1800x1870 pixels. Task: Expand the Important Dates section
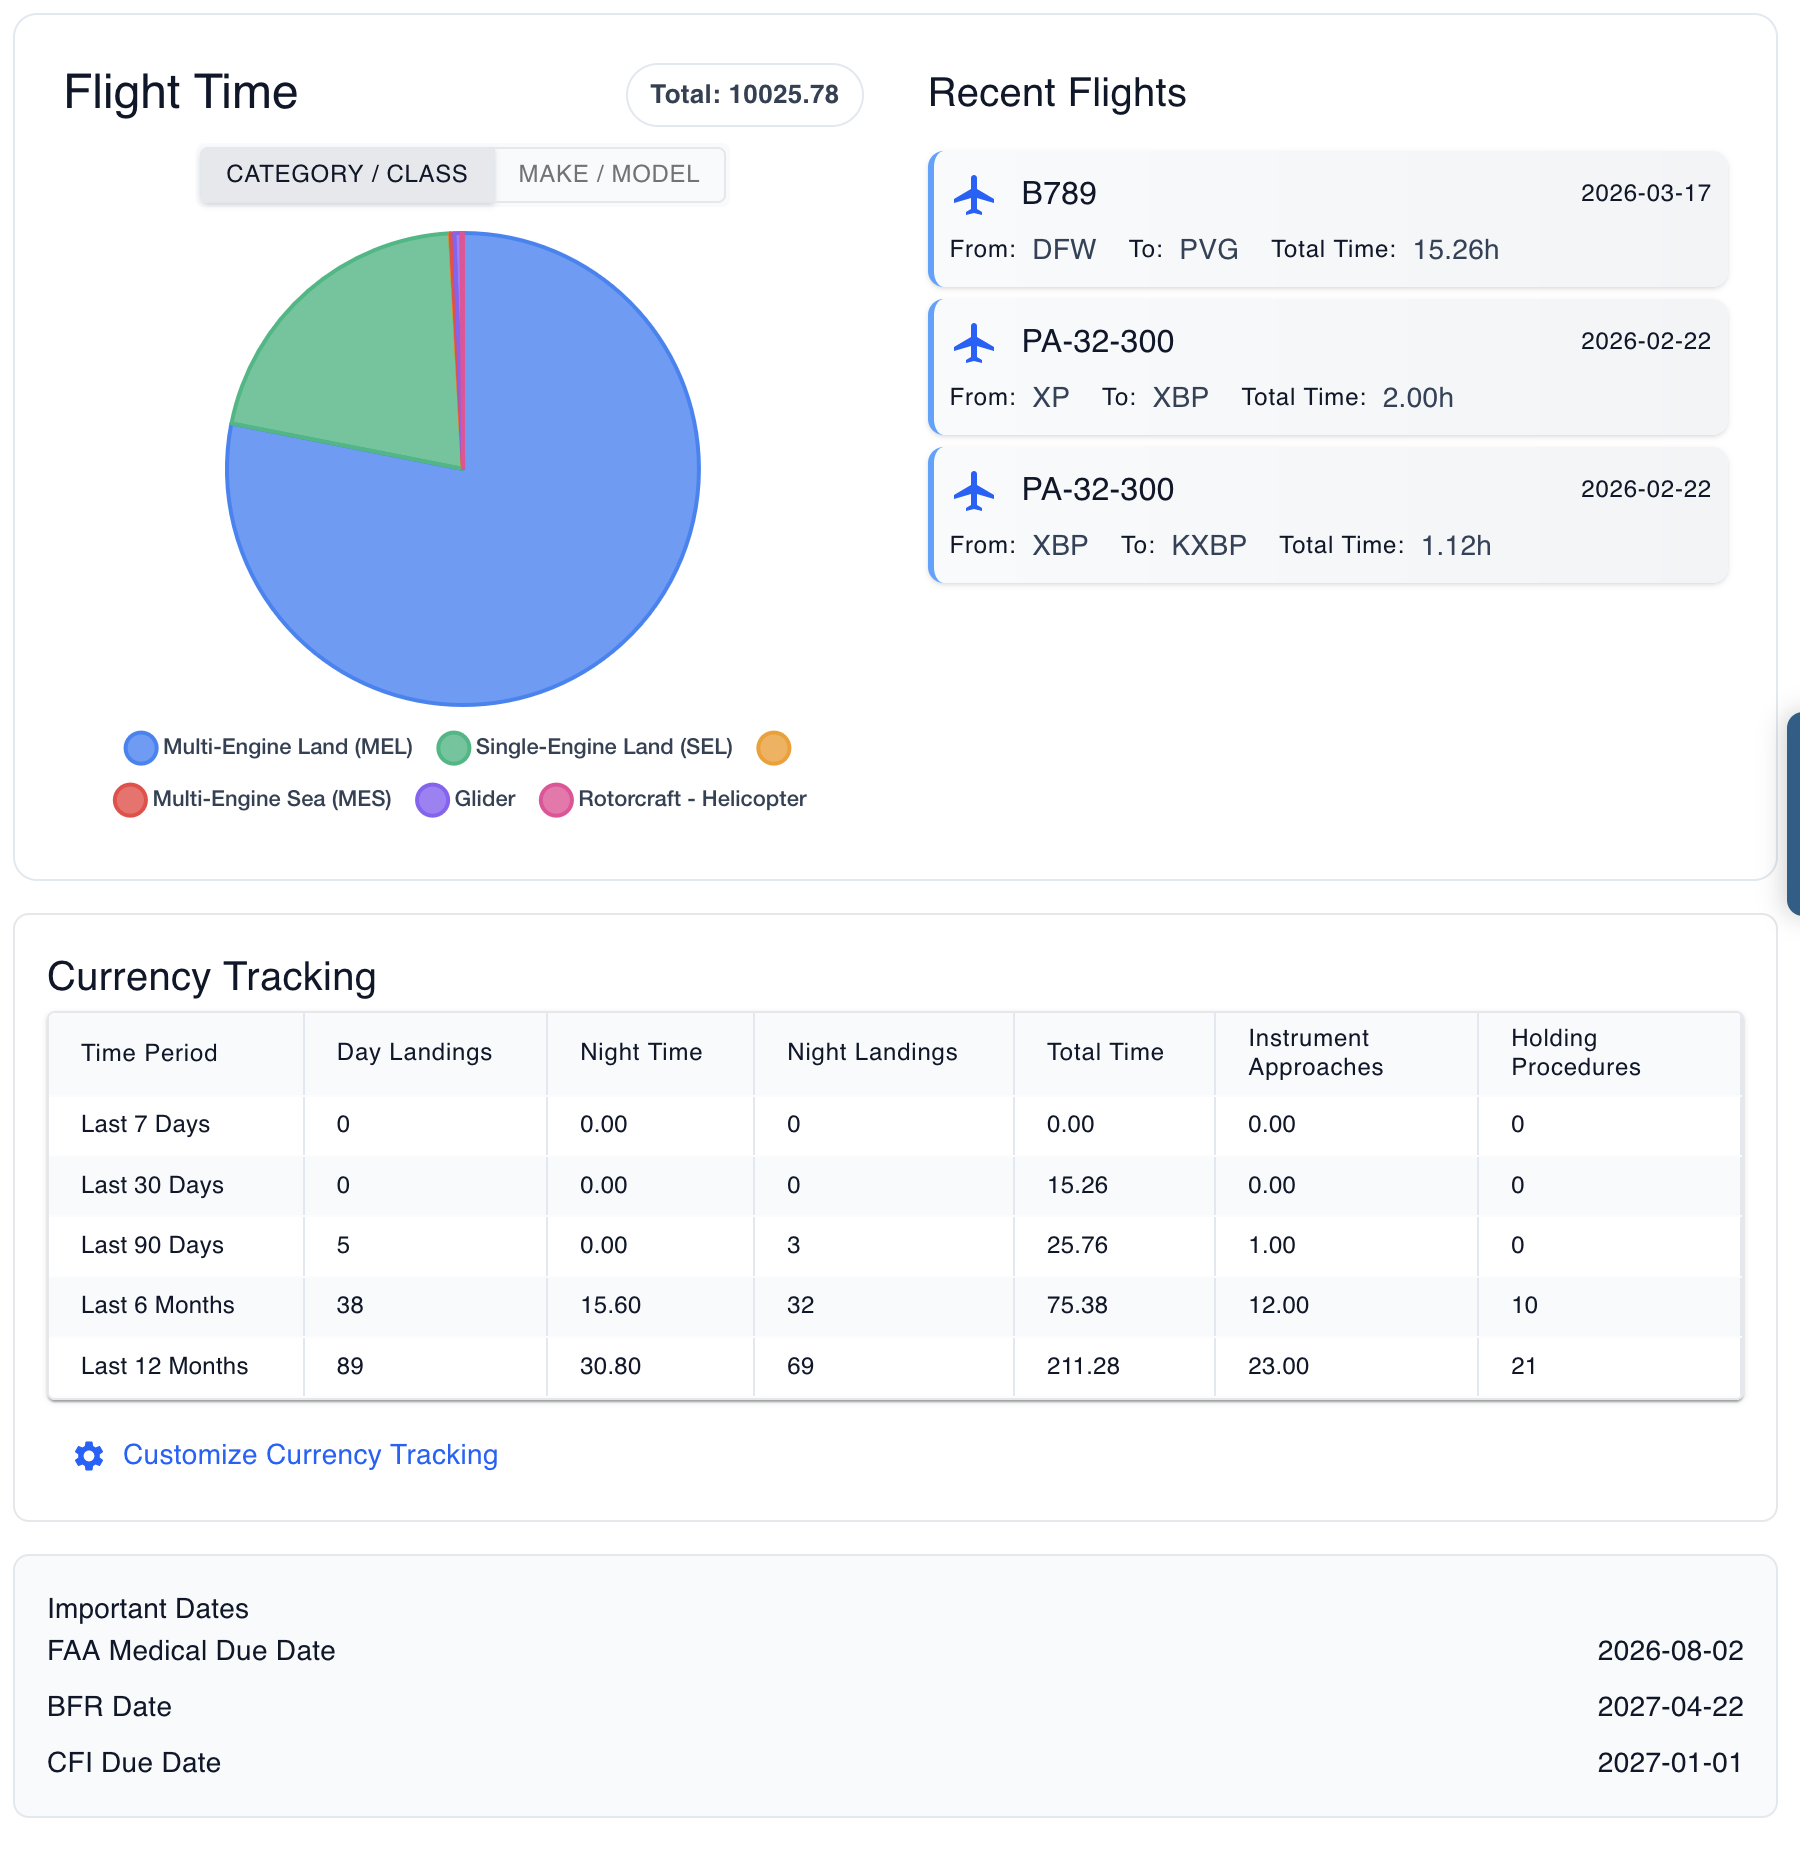[148, 1609]
